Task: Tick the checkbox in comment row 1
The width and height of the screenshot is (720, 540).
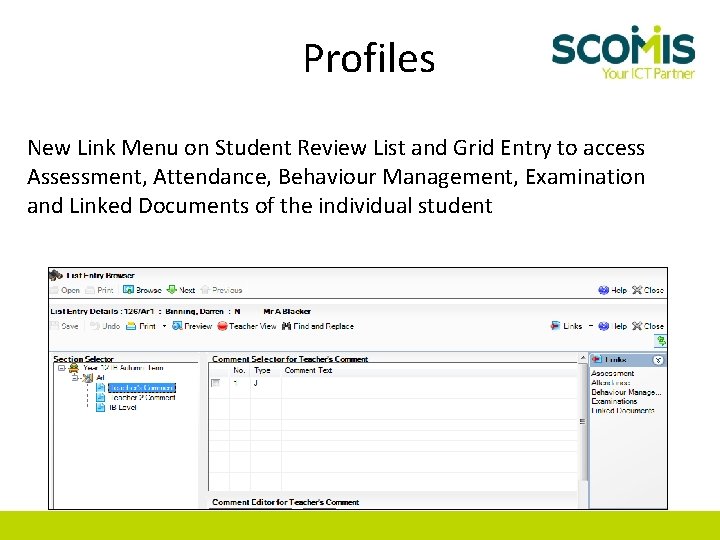Action: tap(215, 382)
